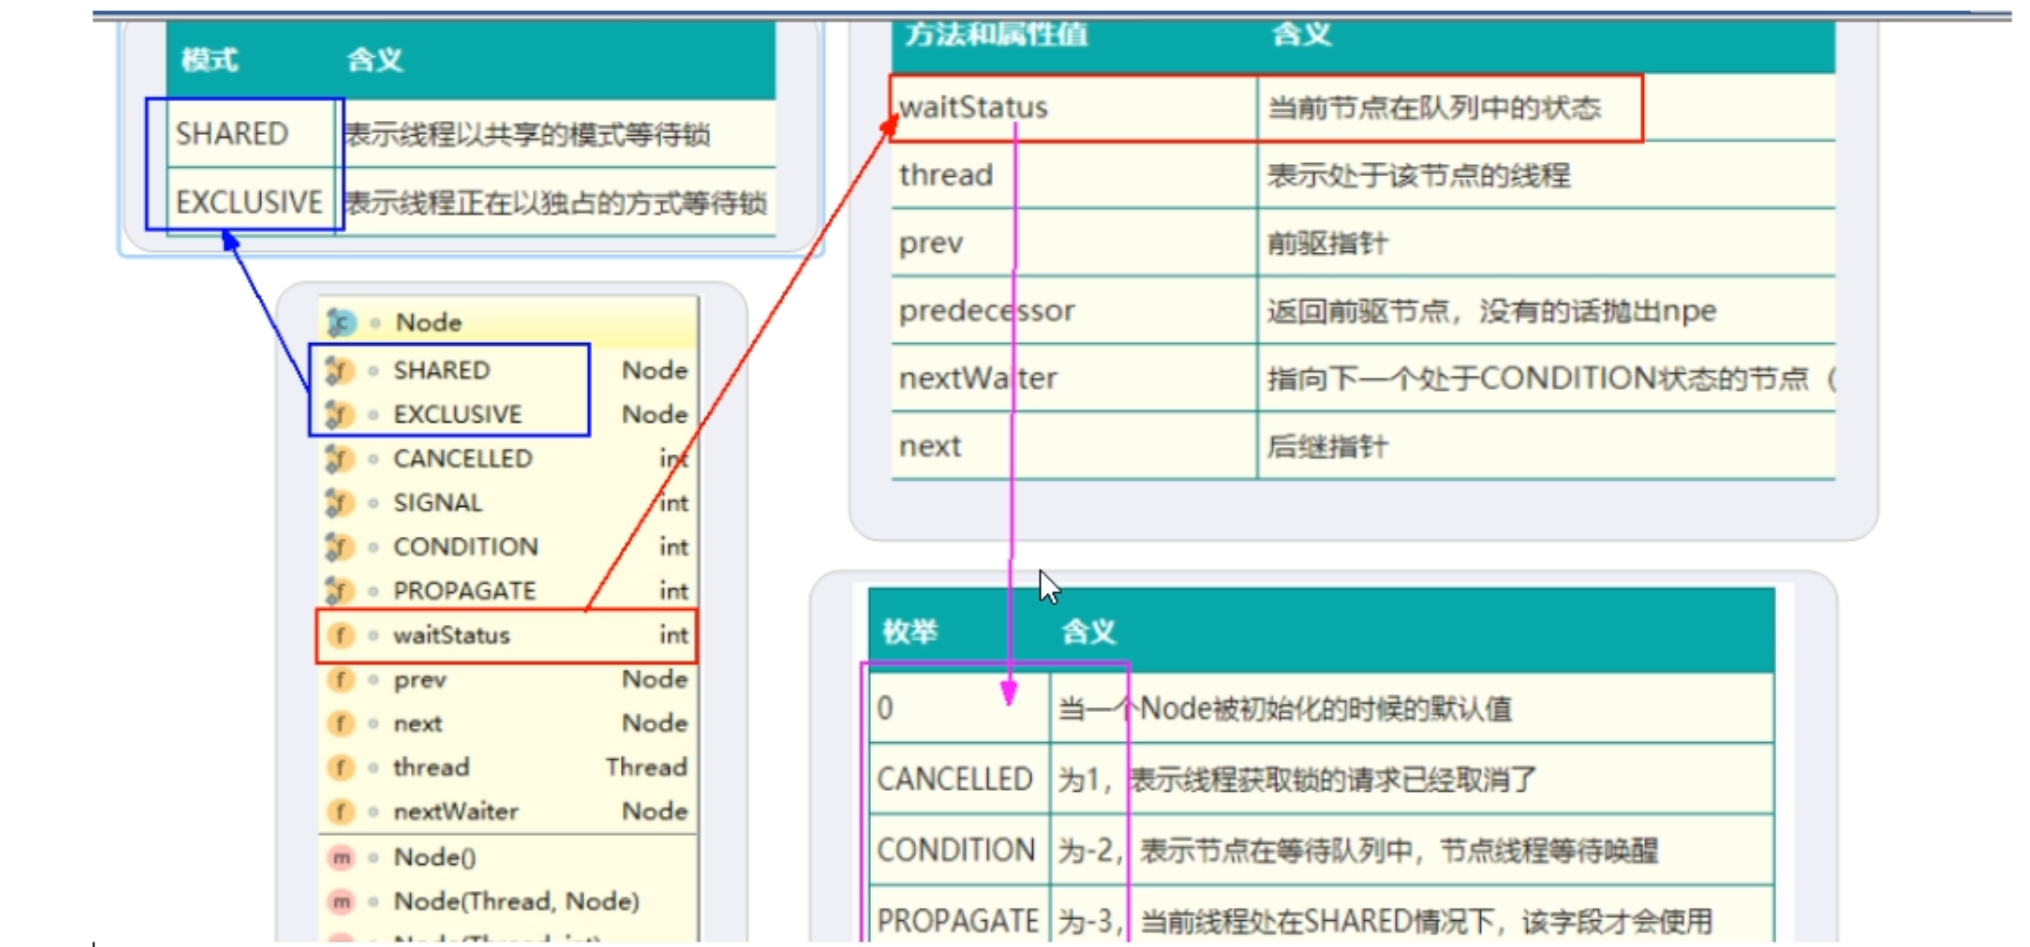Click the orange field icon beside waitStatus
Image resolution: width=2030 pixels, height=947 pixels.
(341, 635)
